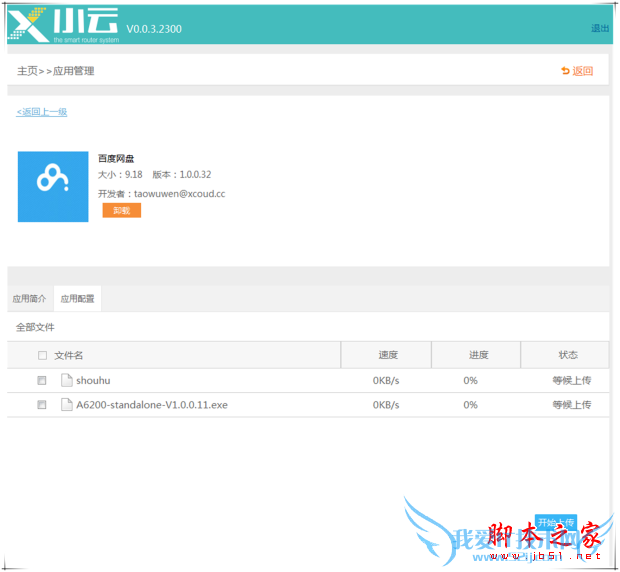
Task: Click the shouhu file name
Action: tap(93, 381)
